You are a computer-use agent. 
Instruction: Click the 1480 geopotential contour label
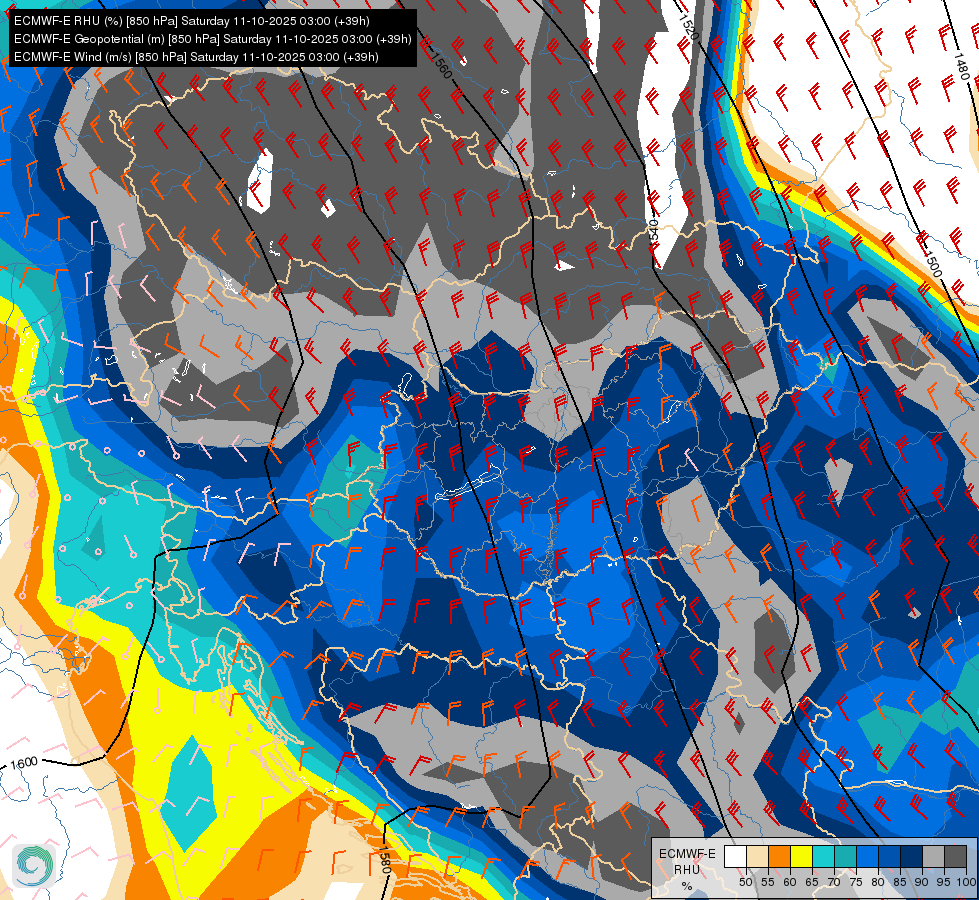[962, 66]
